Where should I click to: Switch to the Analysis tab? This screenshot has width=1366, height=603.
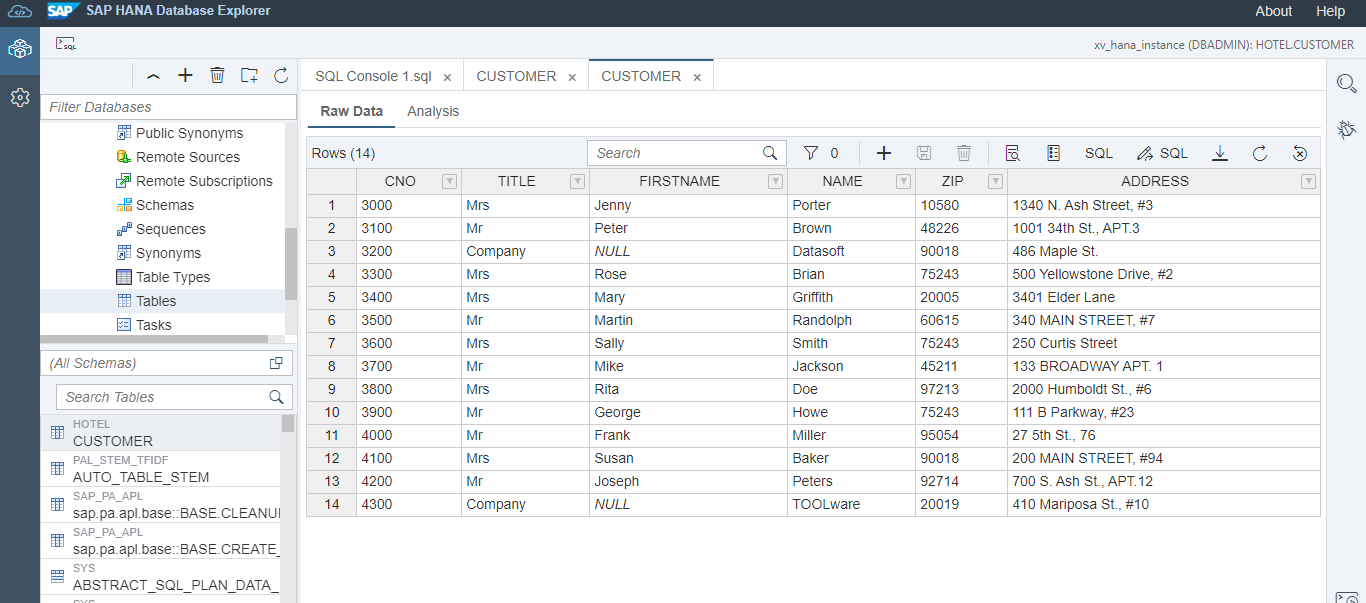(433, 111)
